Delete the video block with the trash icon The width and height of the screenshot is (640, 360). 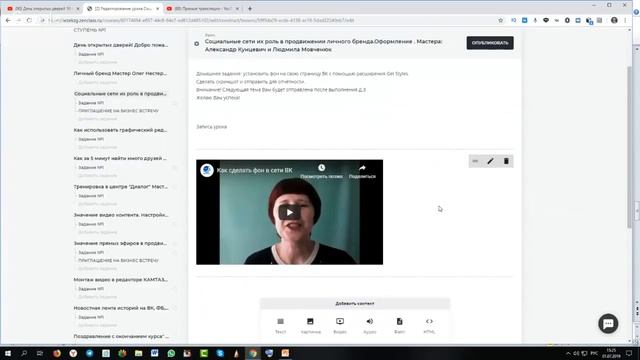click(x=506, y=161)
